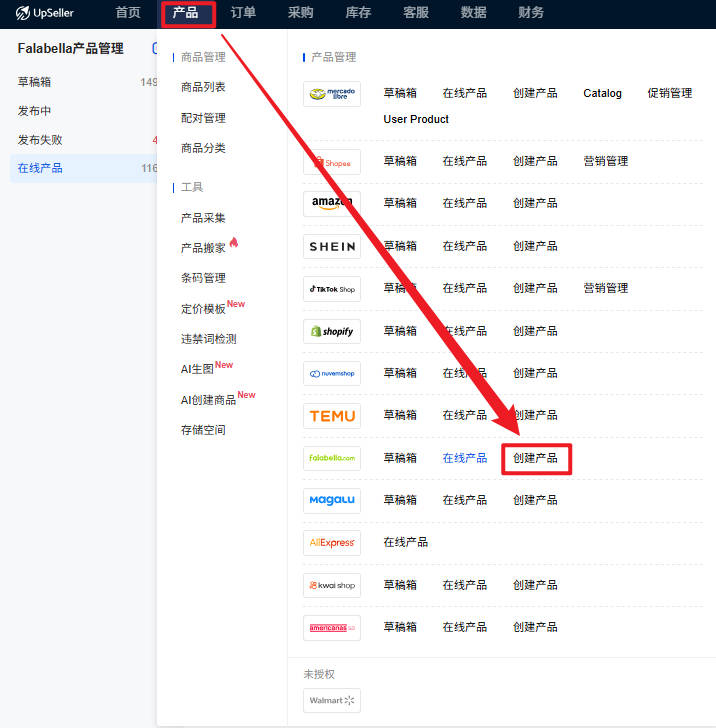This screenshot has width=716, height=728.
Task: Open AI创建商品 tool
Action: click(208, 400)
